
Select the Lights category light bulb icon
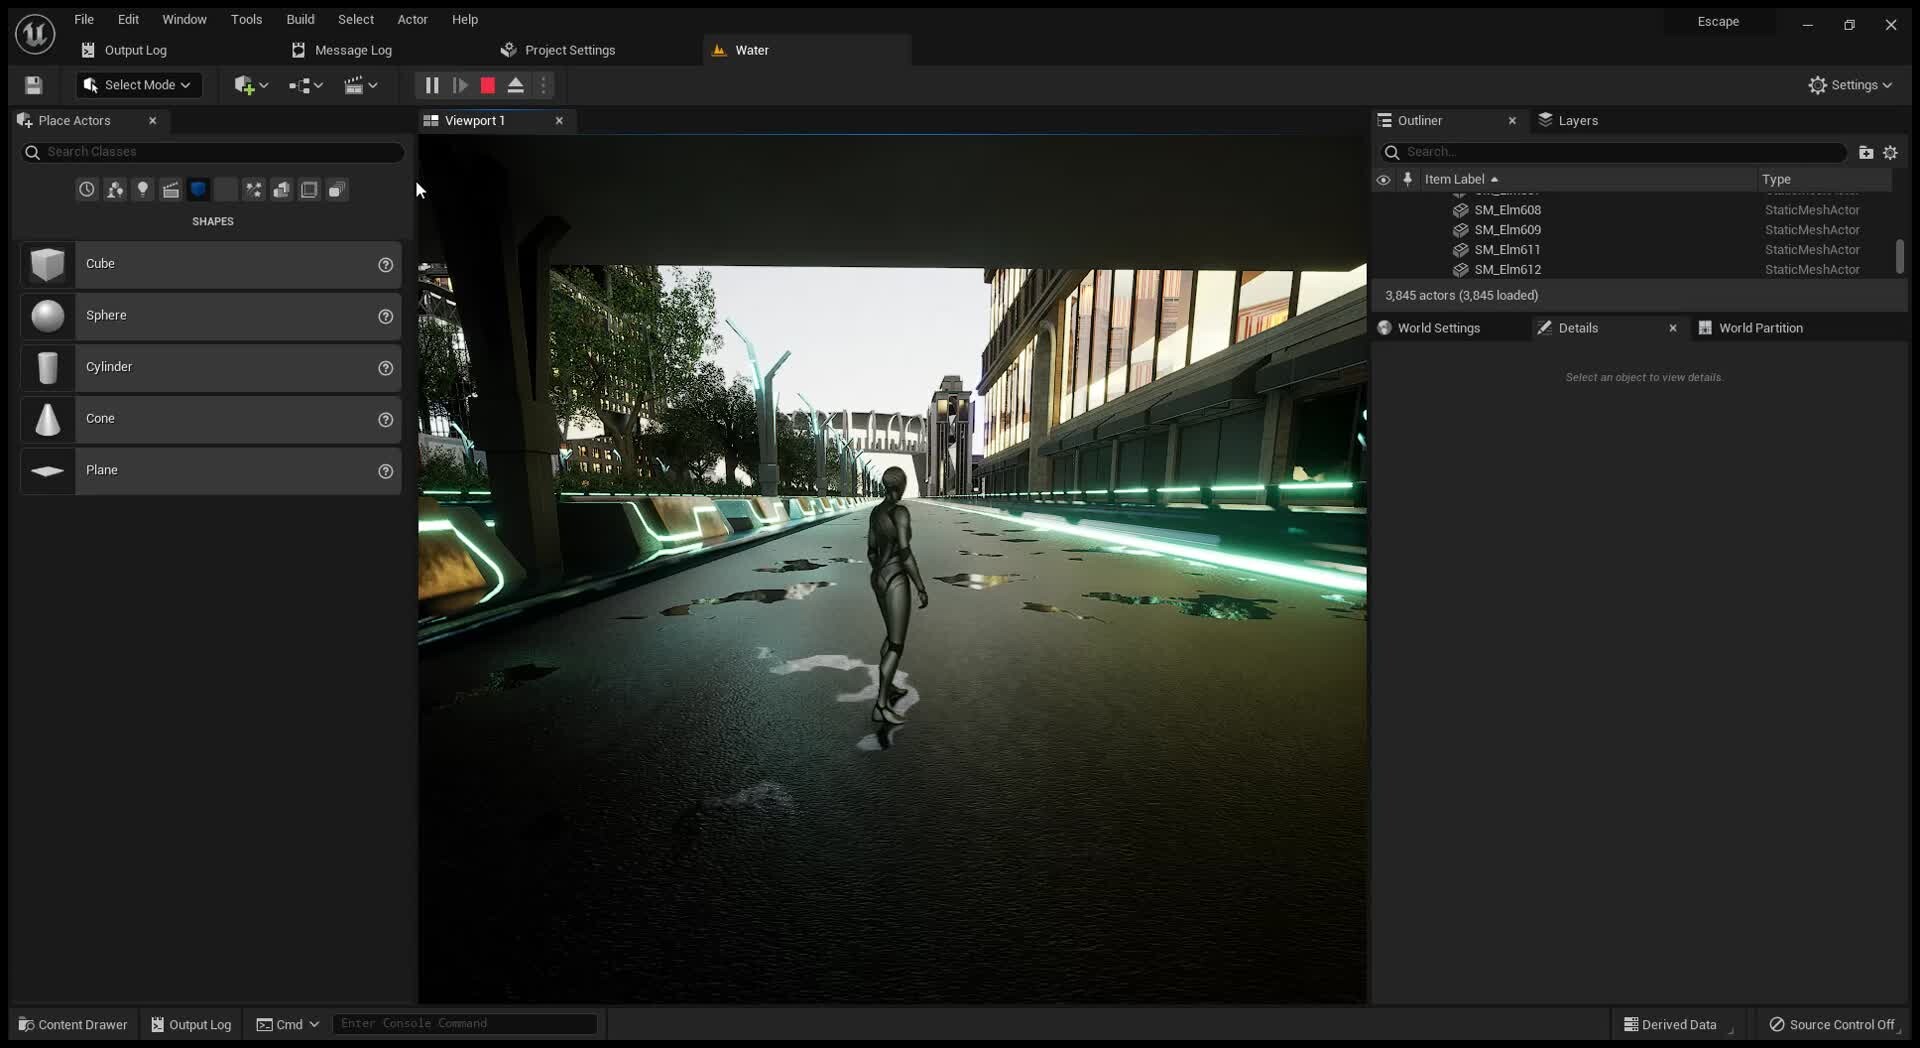[x=143, y=189]
